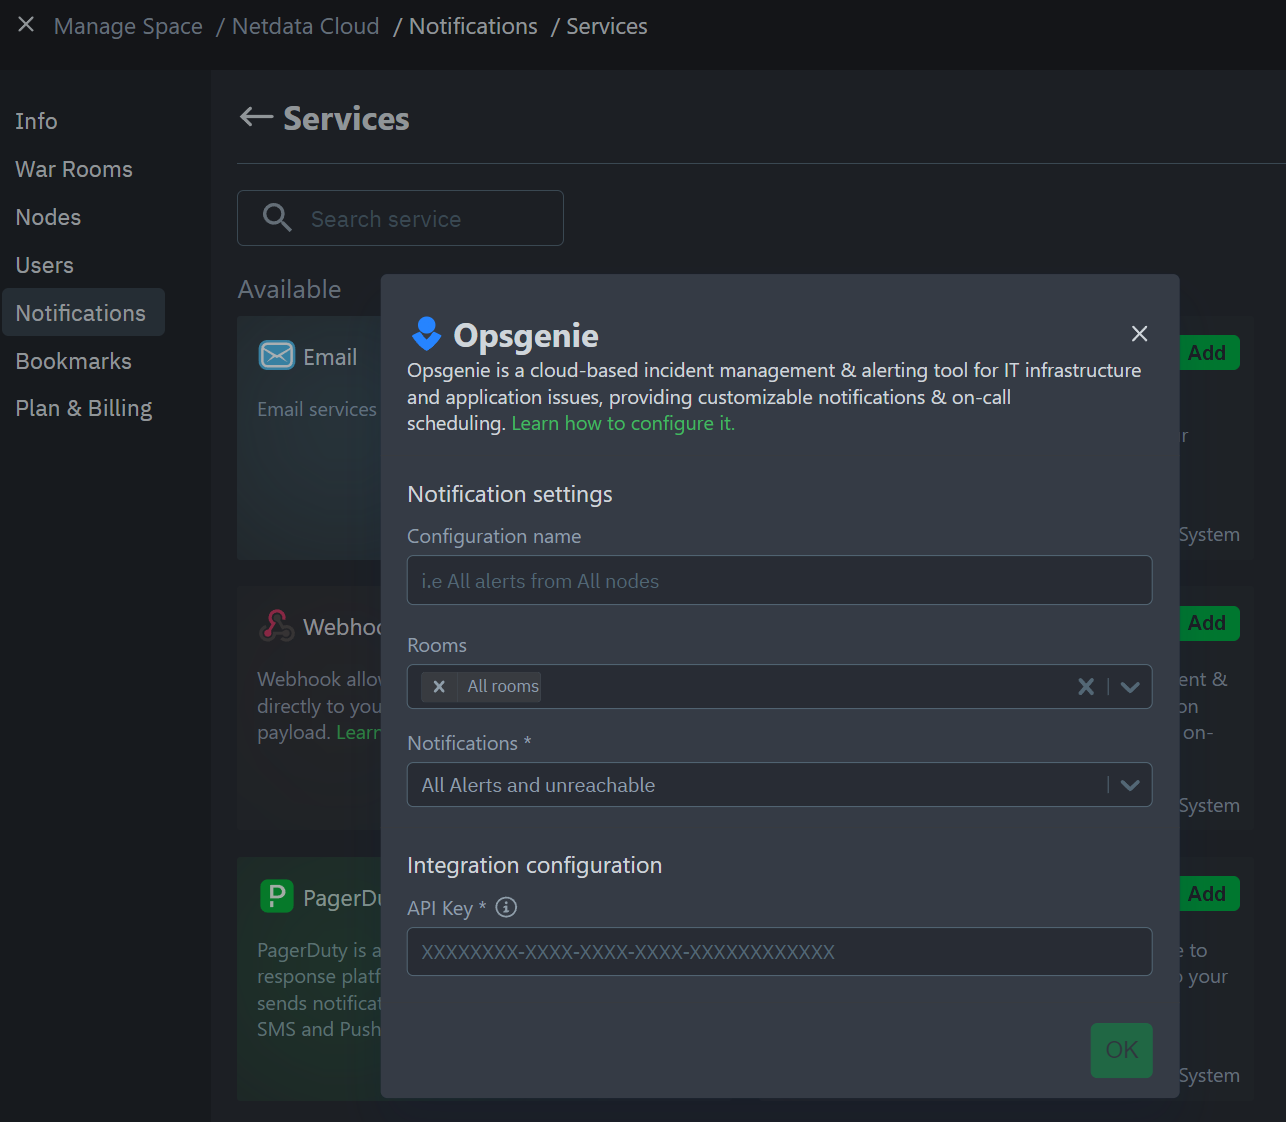
Task: Clear all selected rooms
Action: [1085, 687]
